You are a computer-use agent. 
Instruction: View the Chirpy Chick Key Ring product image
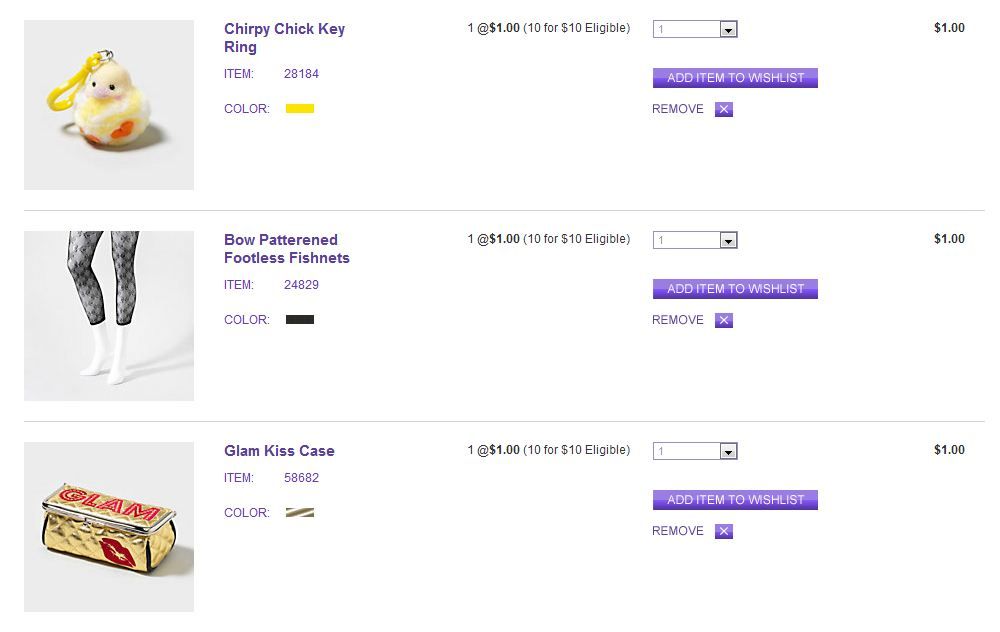(x=109, y=105)
